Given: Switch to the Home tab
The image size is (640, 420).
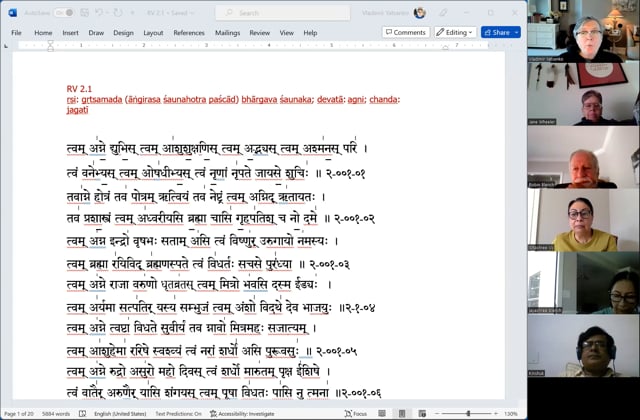Looking at the screenshot, I should pos(43,33).
